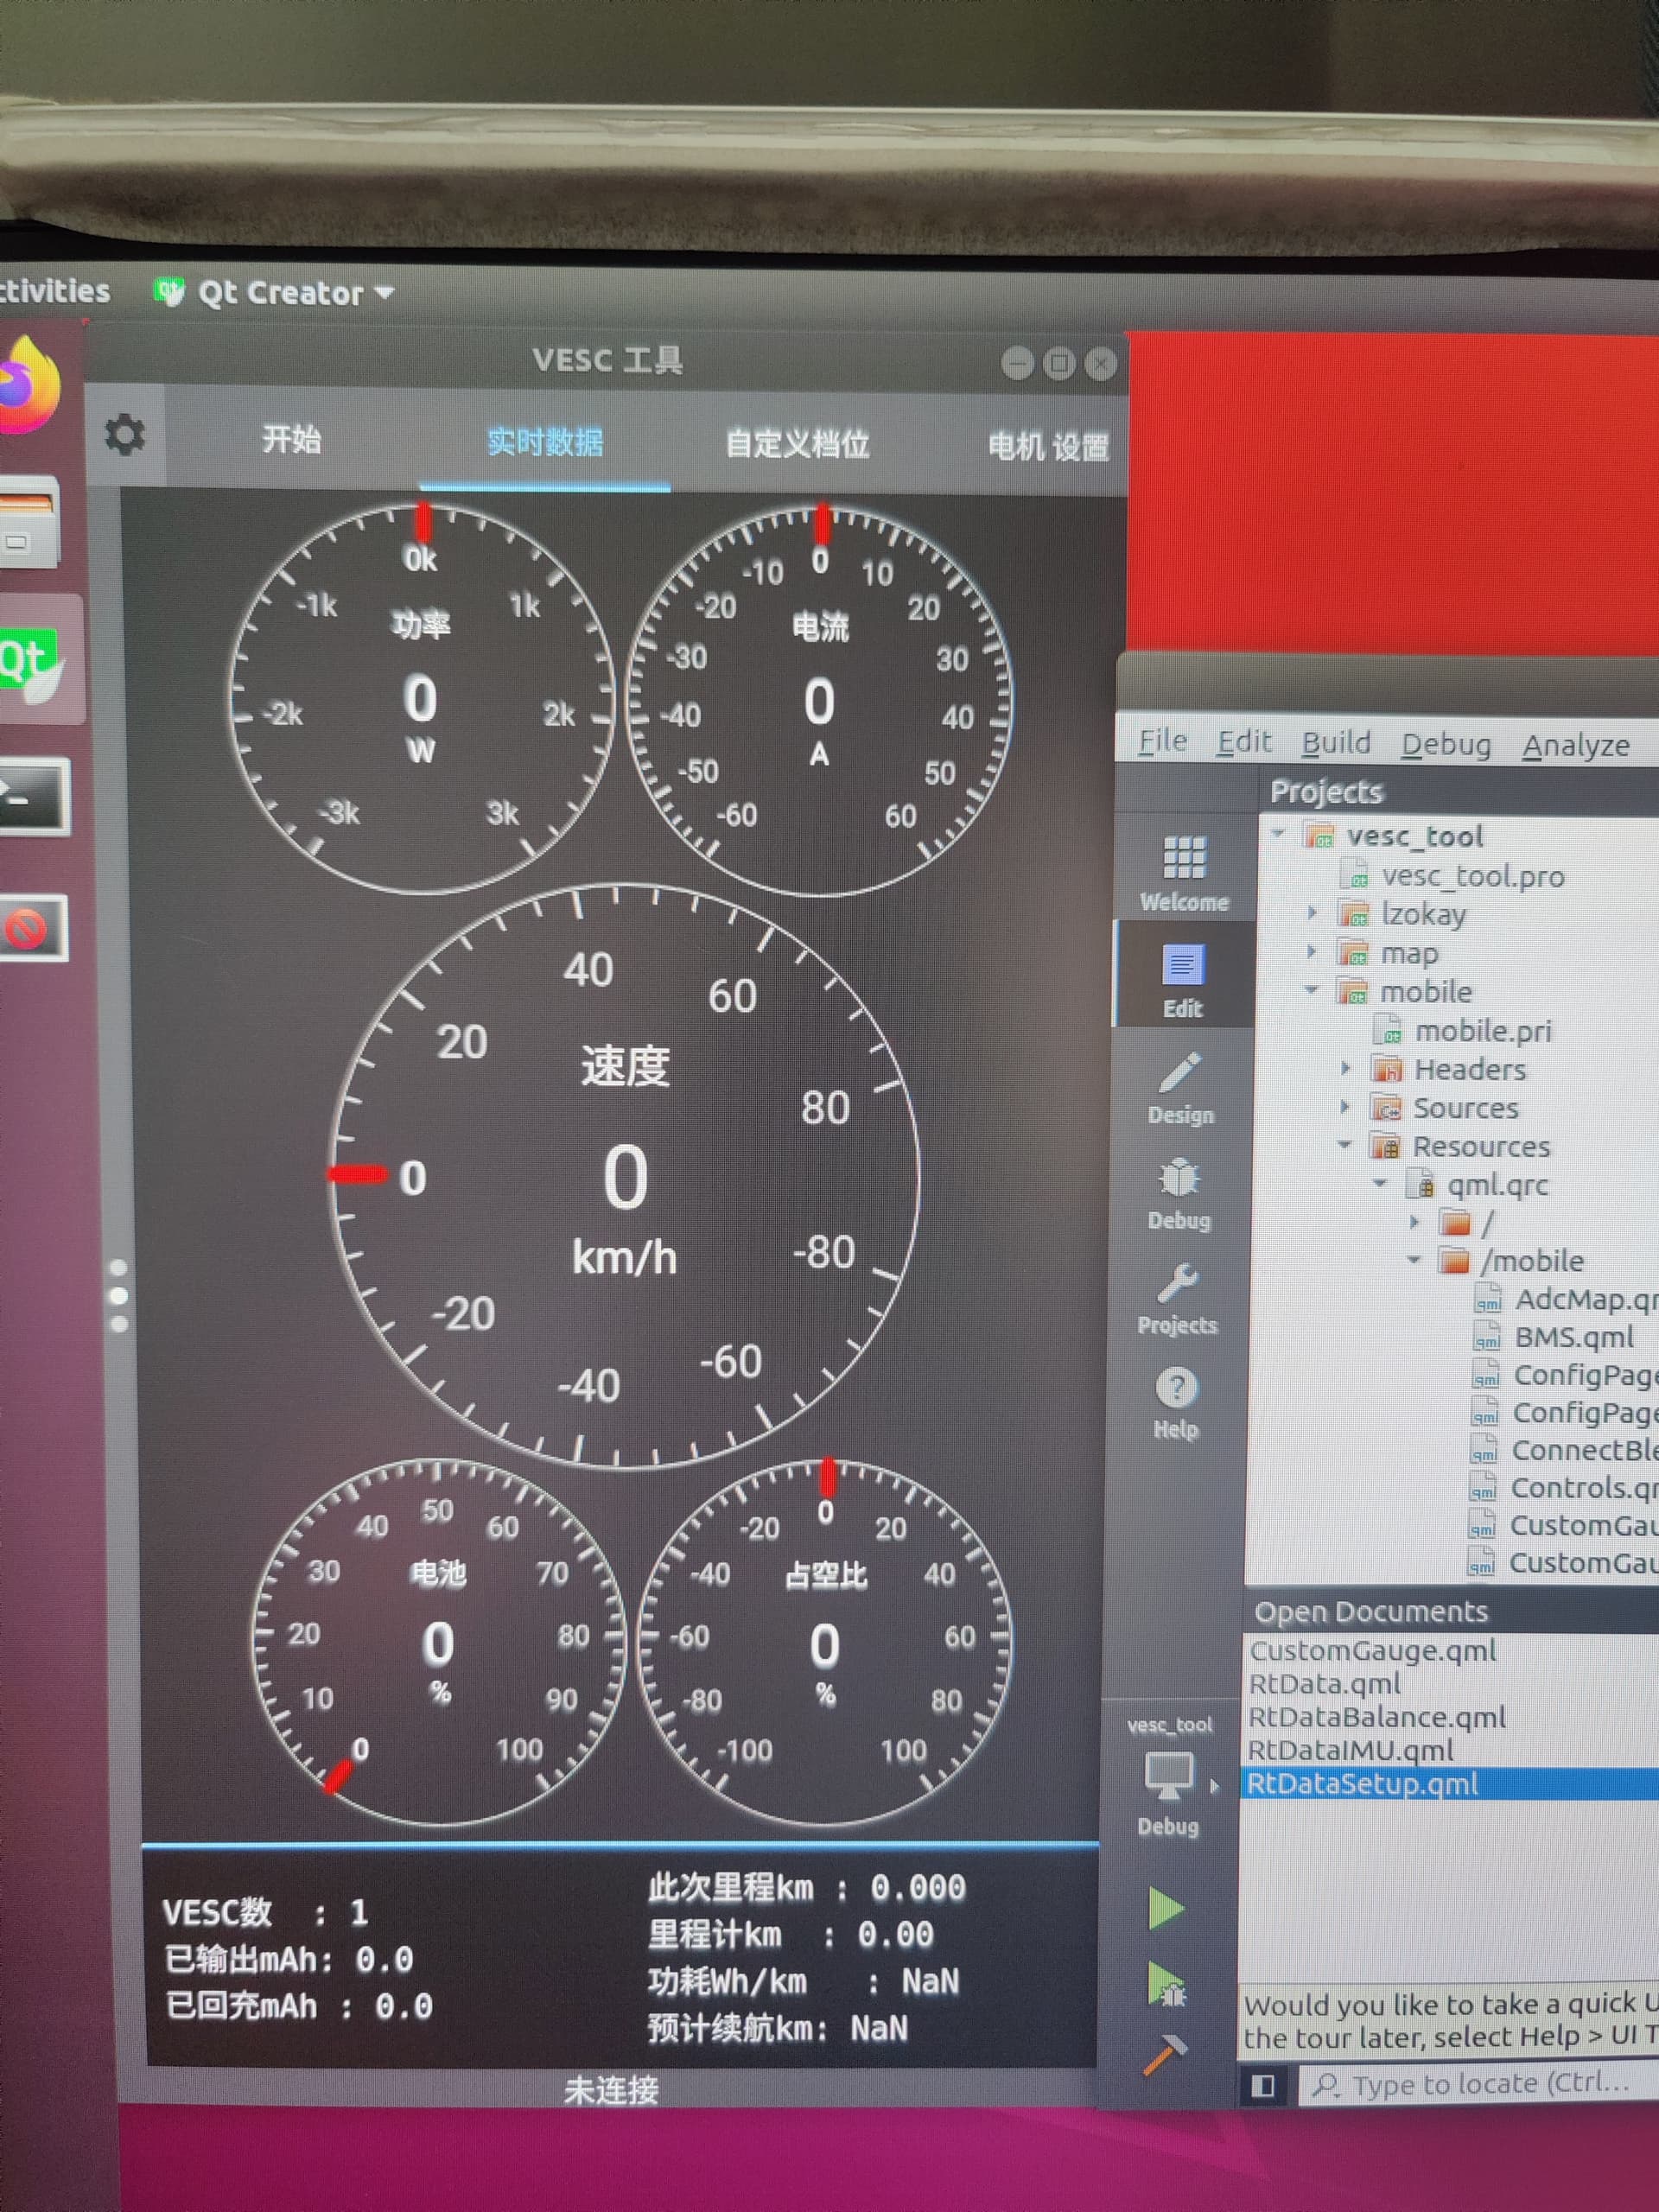Screen dimensions: 1659x2212
Task: Expand the lzokay folder node
Action: click(1313, 913)
